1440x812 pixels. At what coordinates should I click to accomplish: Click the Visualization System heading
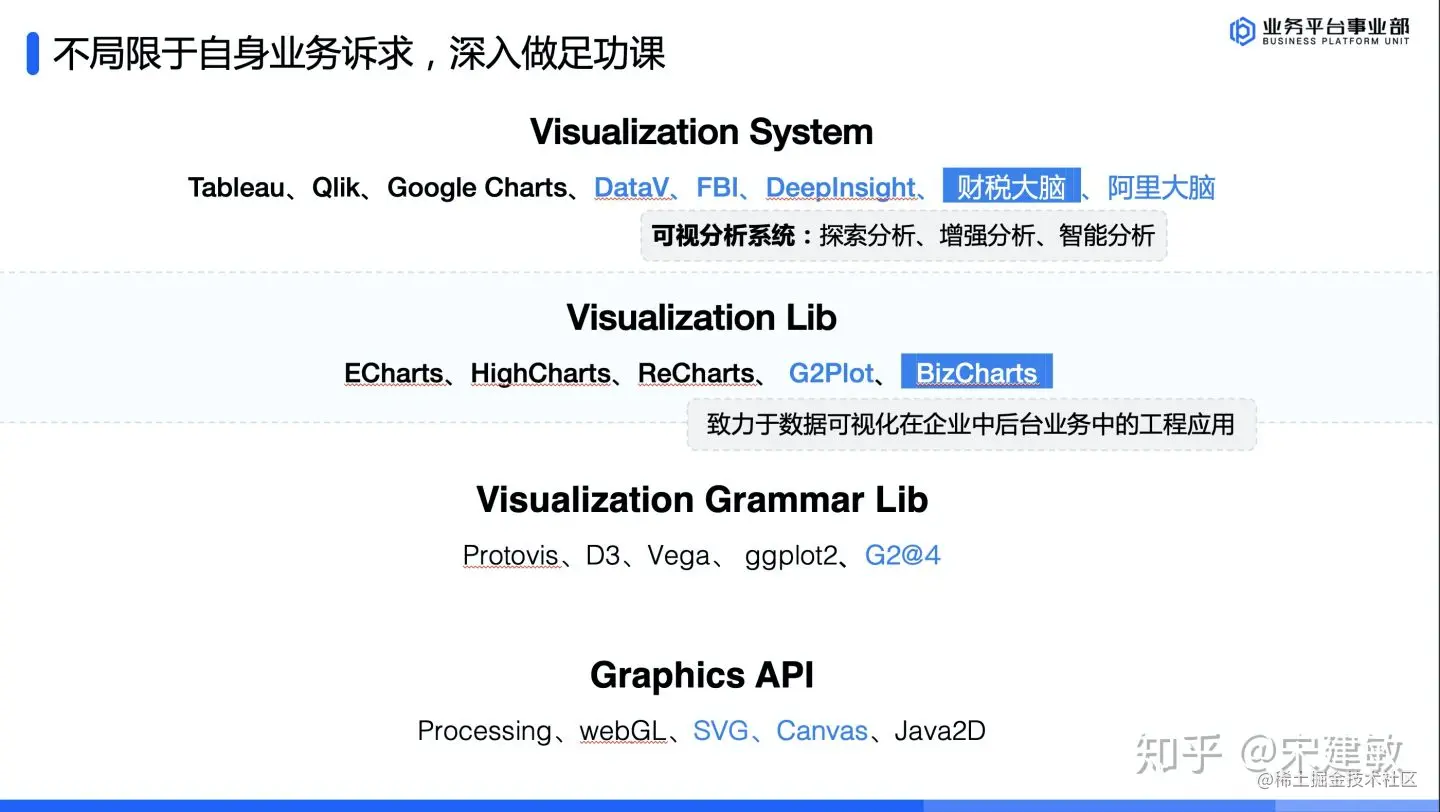pyautogui.click(x=701, y=131)
